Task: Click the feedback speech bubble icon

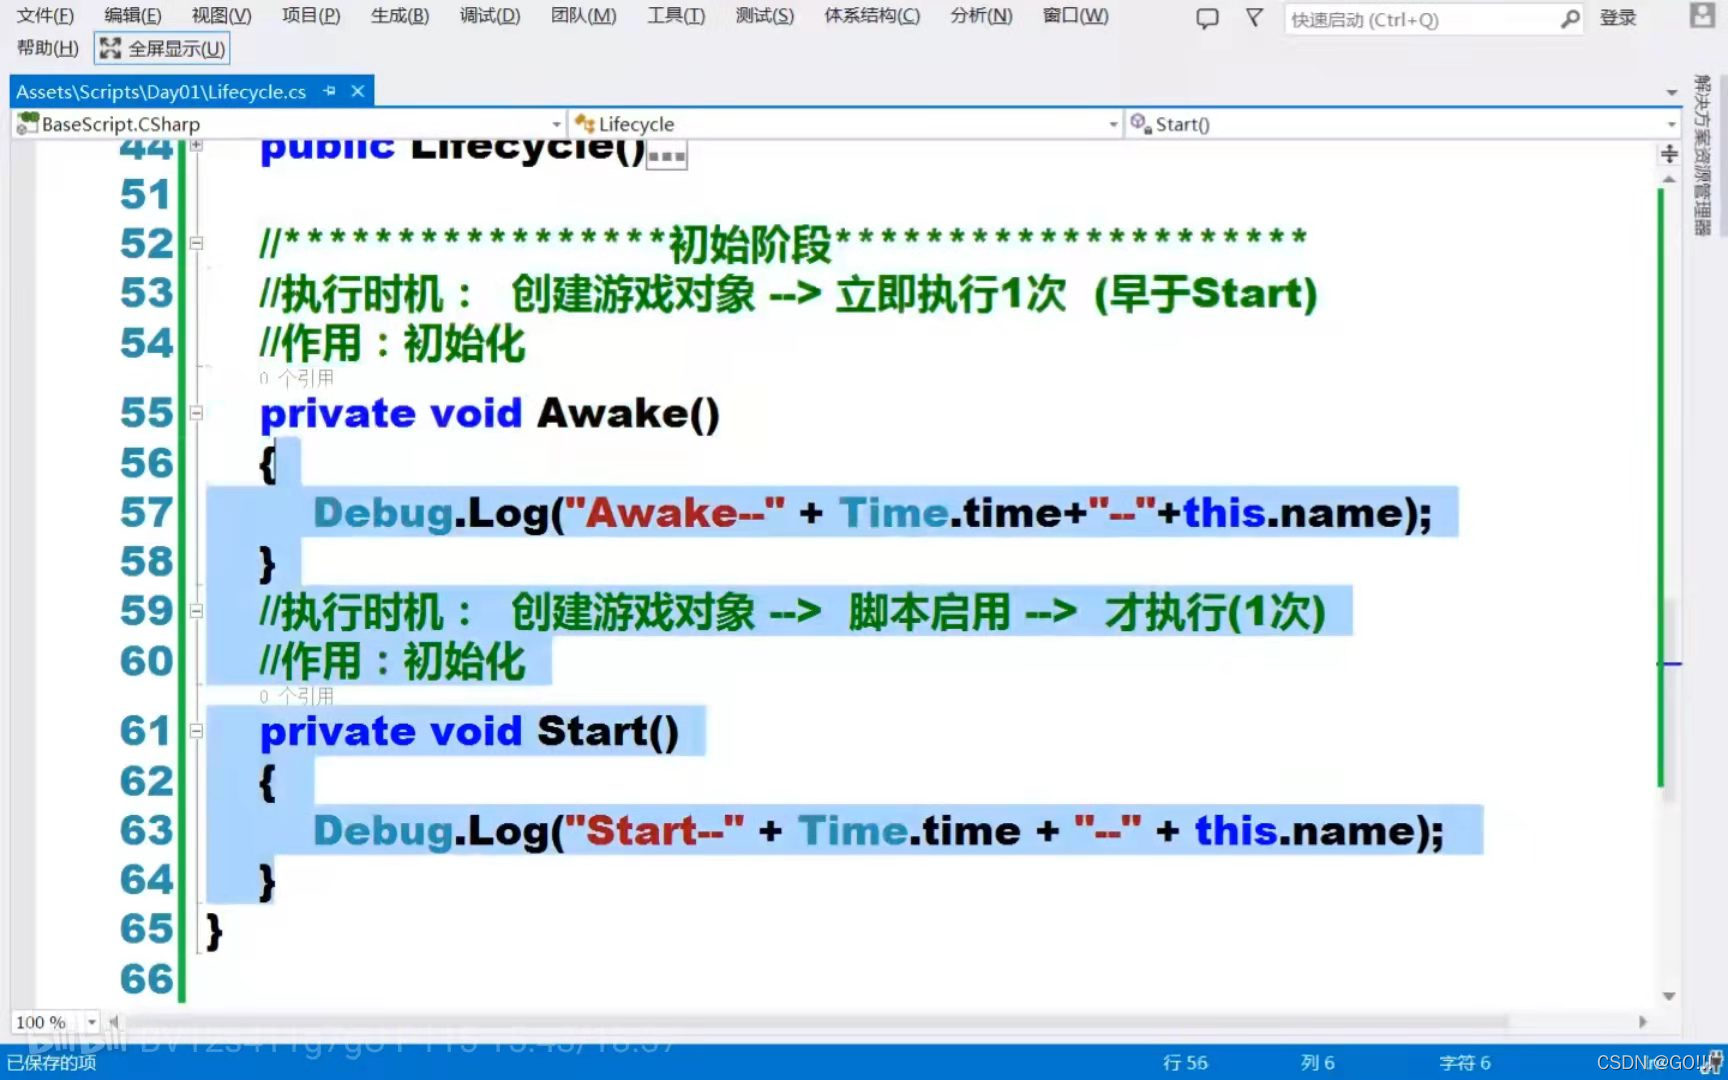Action: 1207,18
